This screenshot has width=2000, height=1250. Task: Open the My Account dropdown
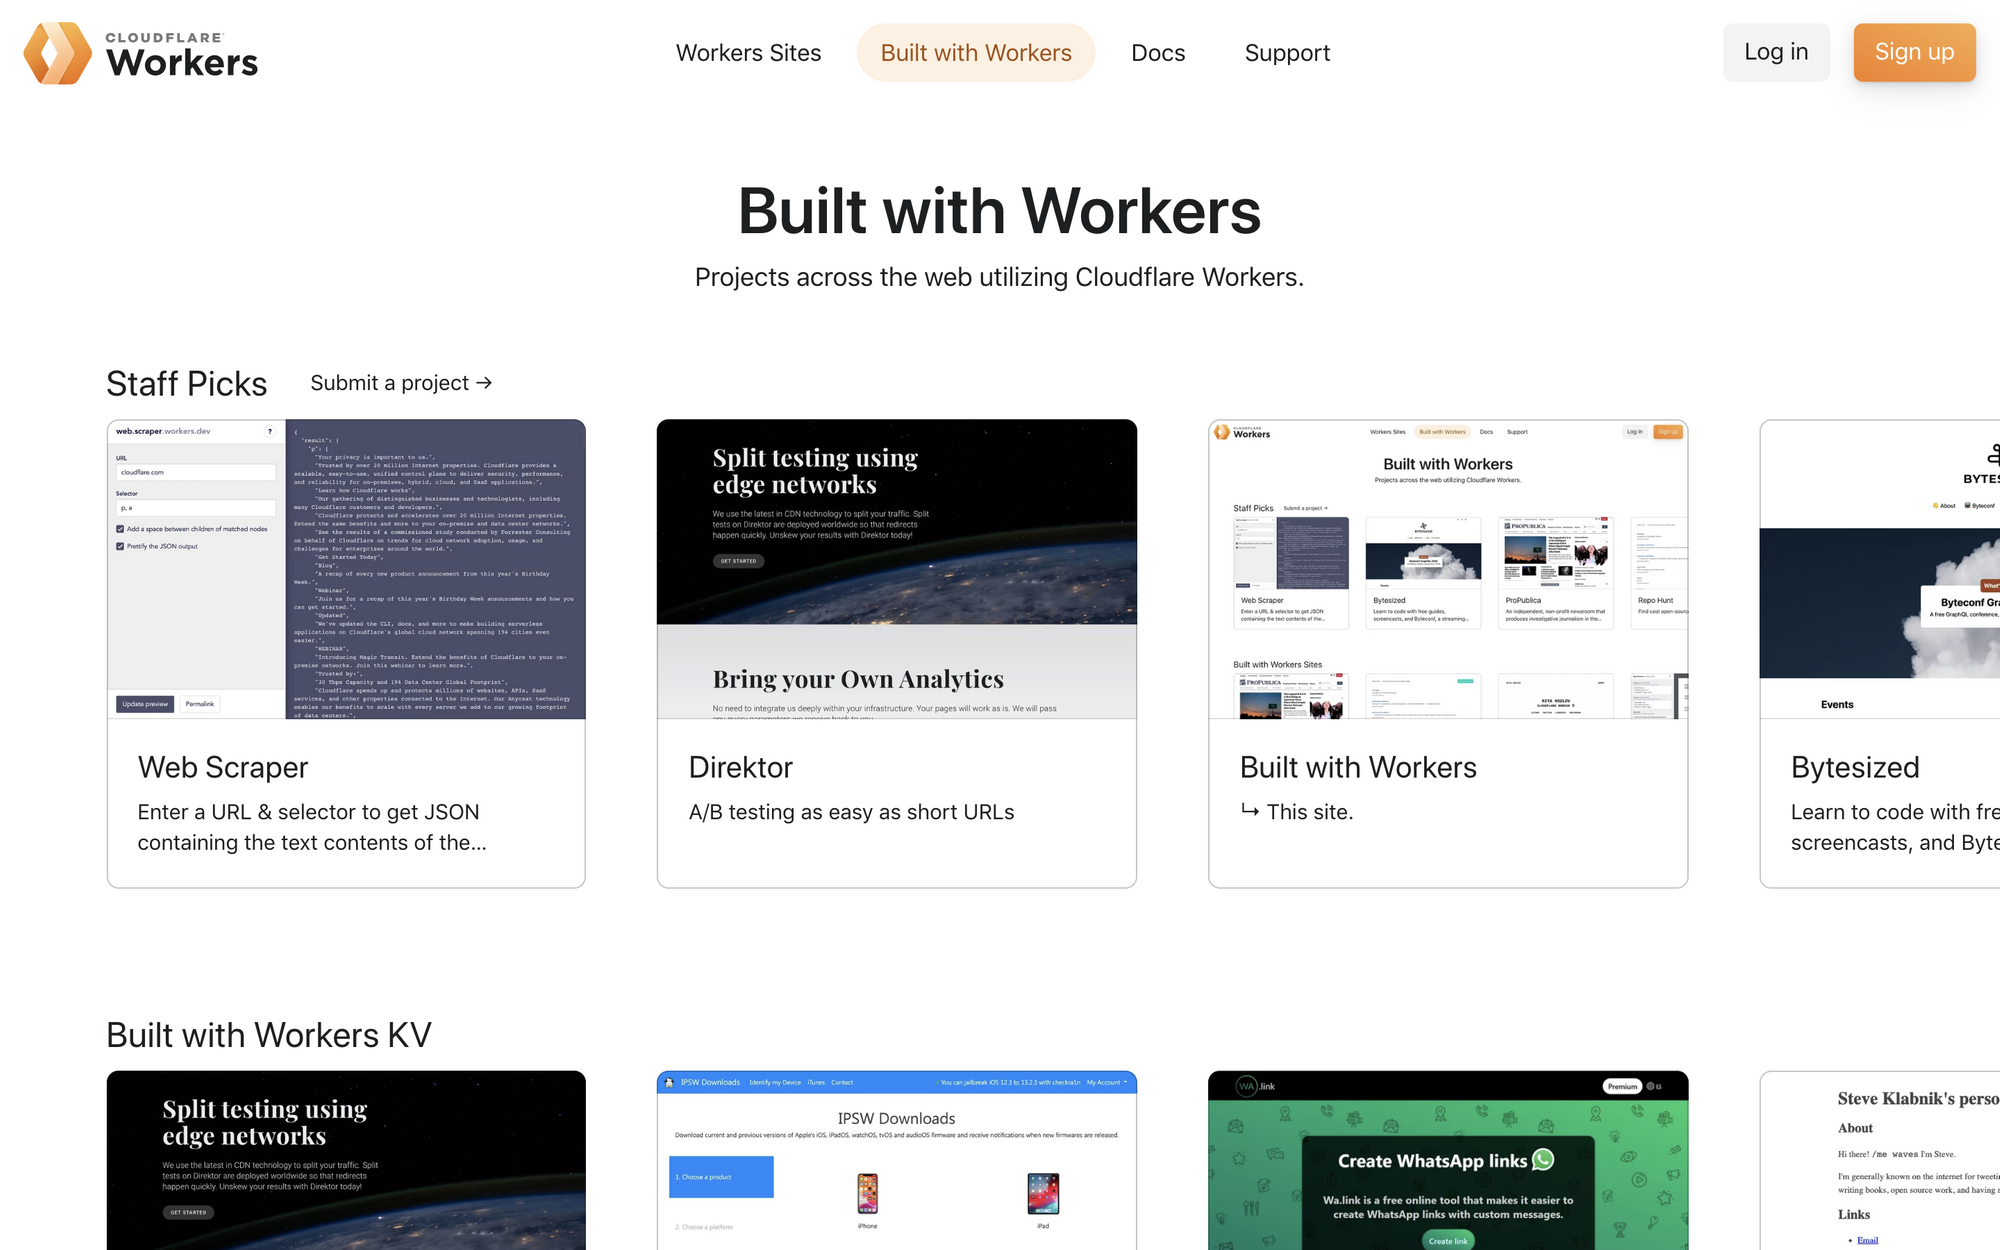1104,1082
